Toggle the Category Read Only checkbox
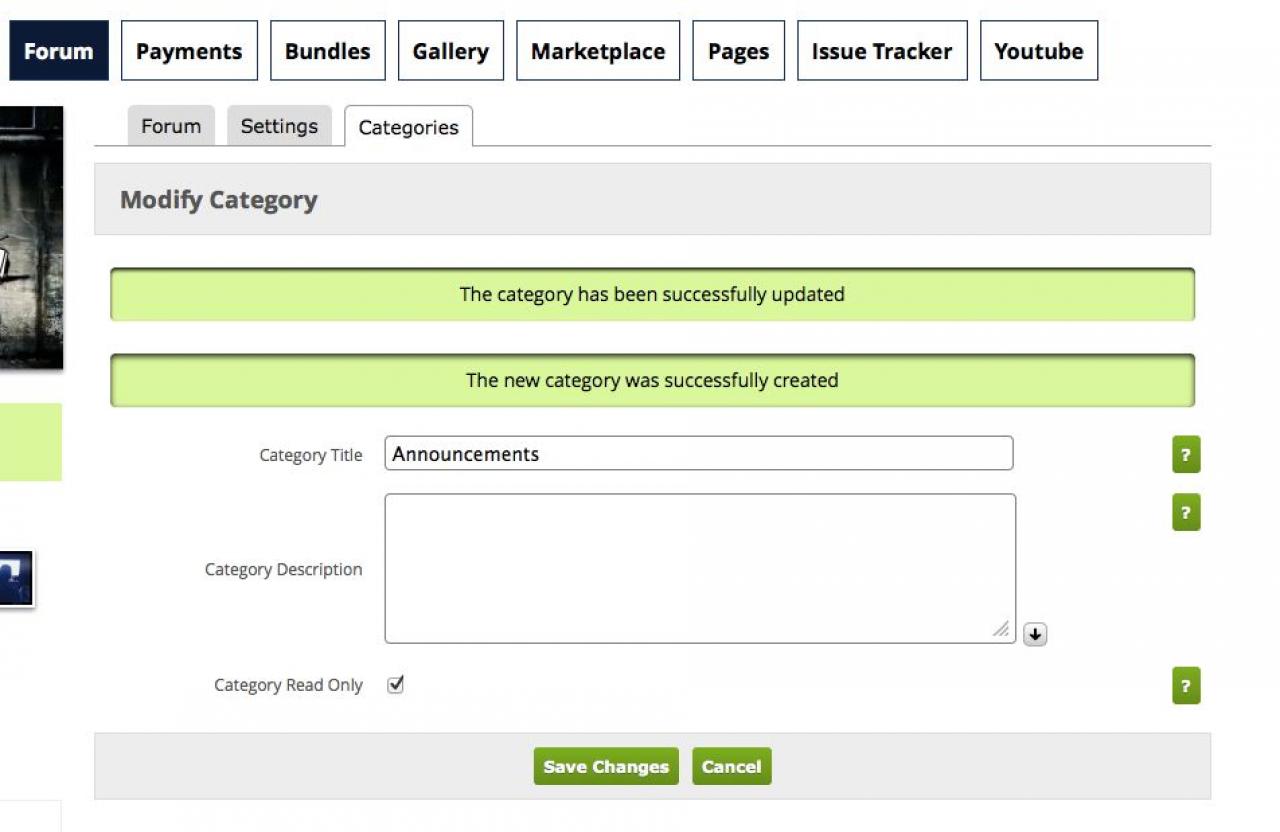Screen dimensions: 1280x832 (x=395, y=685)
